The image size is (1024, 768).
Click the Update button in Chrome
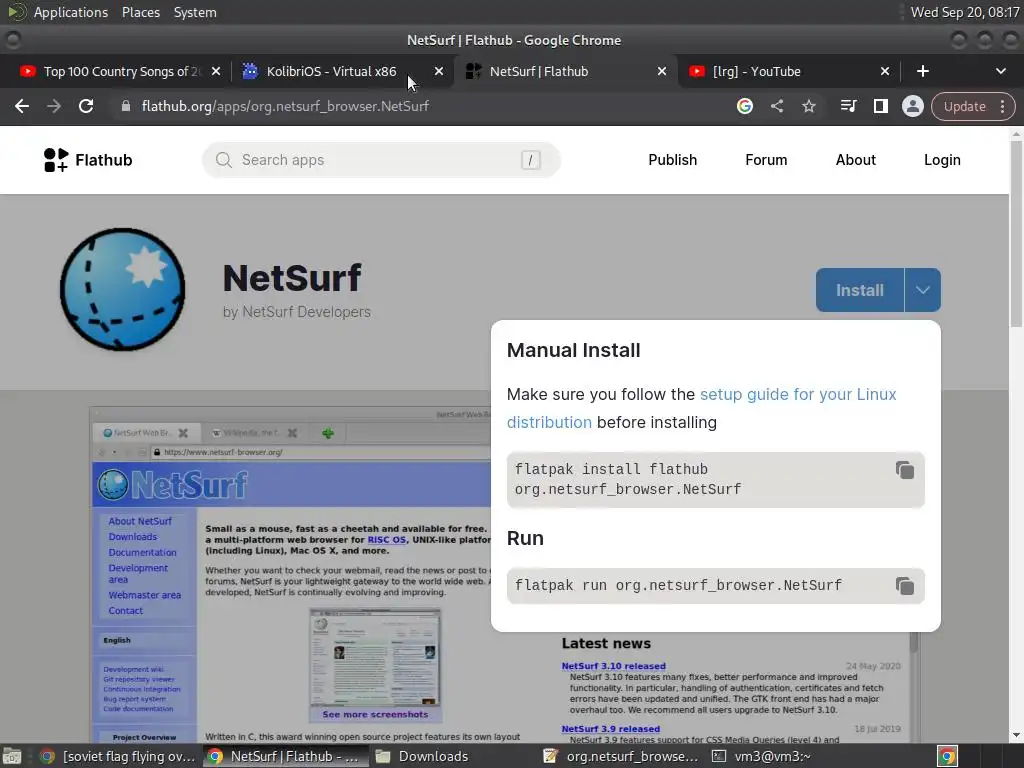pos(965,106)
